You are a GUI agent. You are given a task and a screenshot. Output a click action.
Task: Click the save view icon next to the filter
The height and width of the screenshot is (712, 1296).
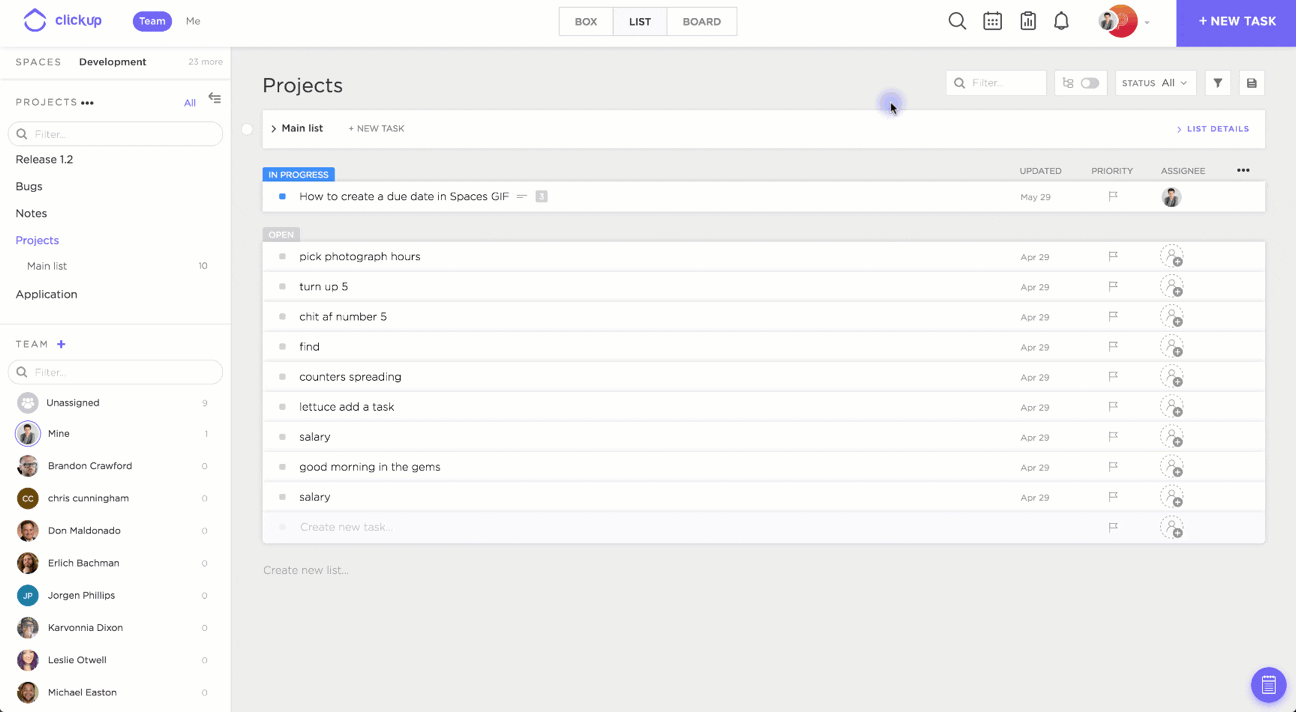[1251, 83]
